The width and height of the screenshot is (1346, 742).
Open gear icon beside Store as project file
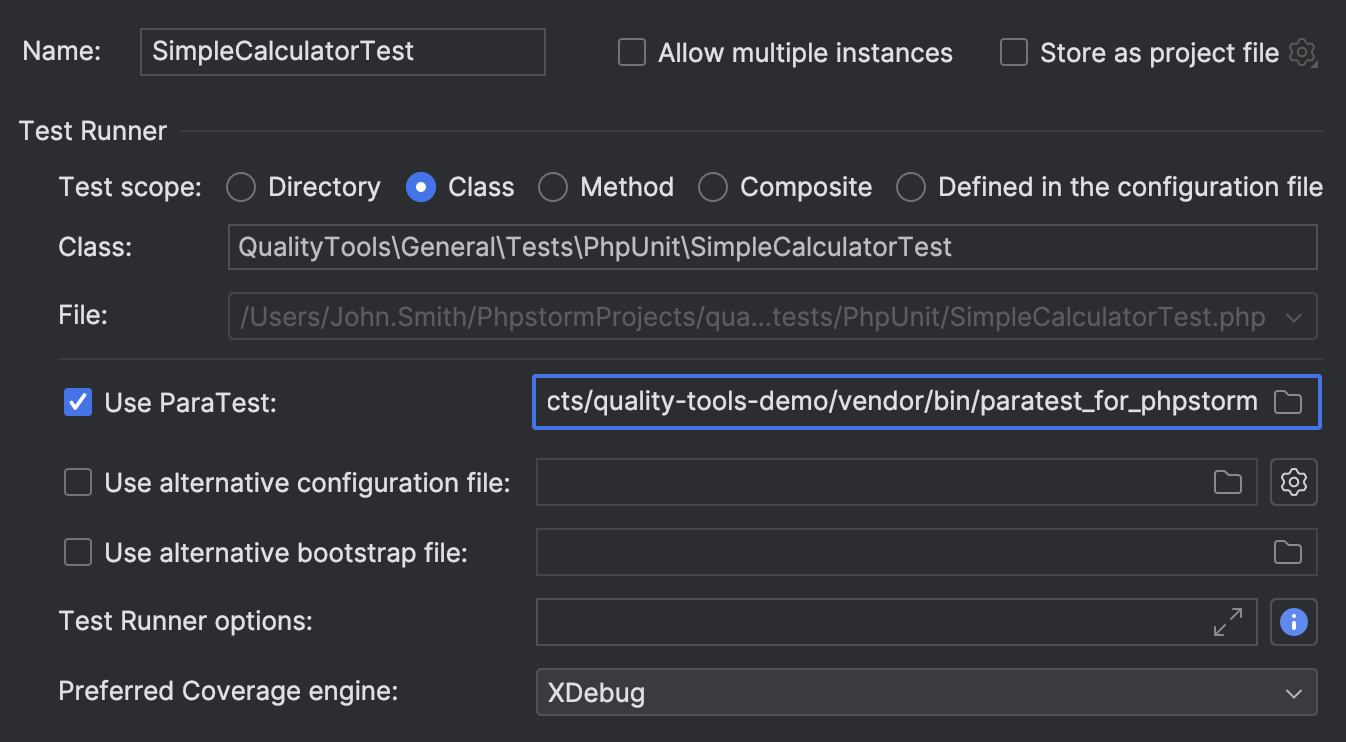(1303, 53)
